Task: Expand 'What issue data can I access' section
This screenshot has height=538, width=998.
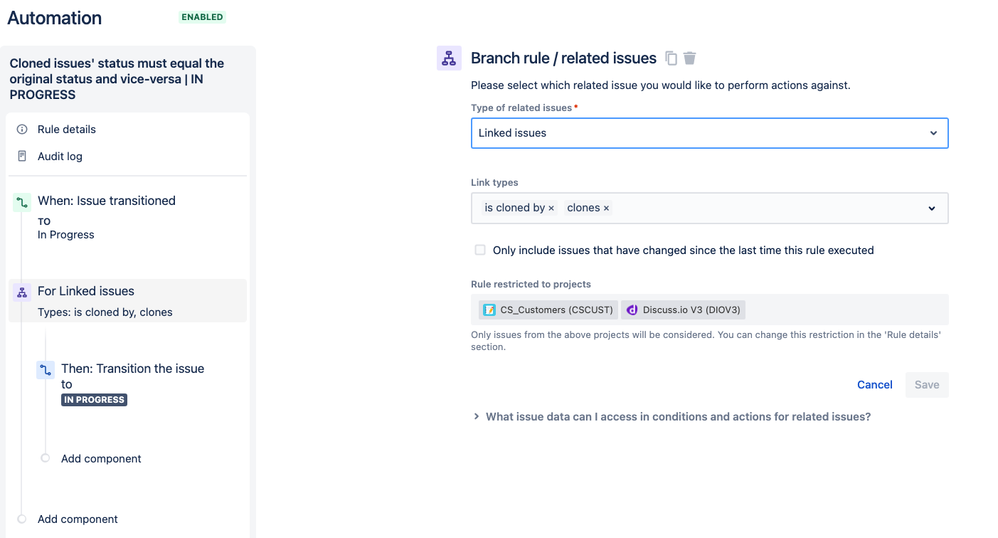Action: (x=476, y=417)
